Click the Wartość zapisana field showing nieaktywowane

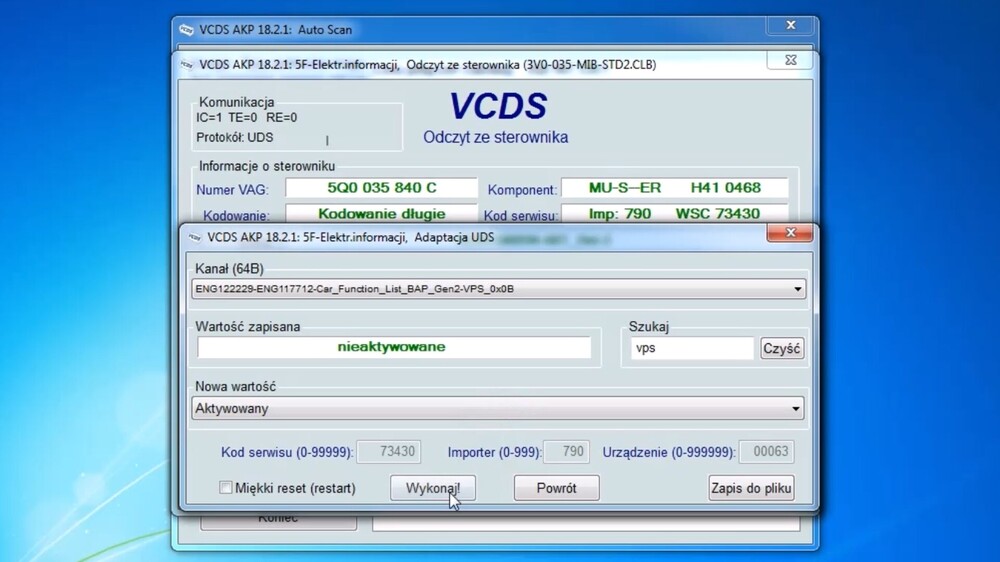[x=394, y=347]
